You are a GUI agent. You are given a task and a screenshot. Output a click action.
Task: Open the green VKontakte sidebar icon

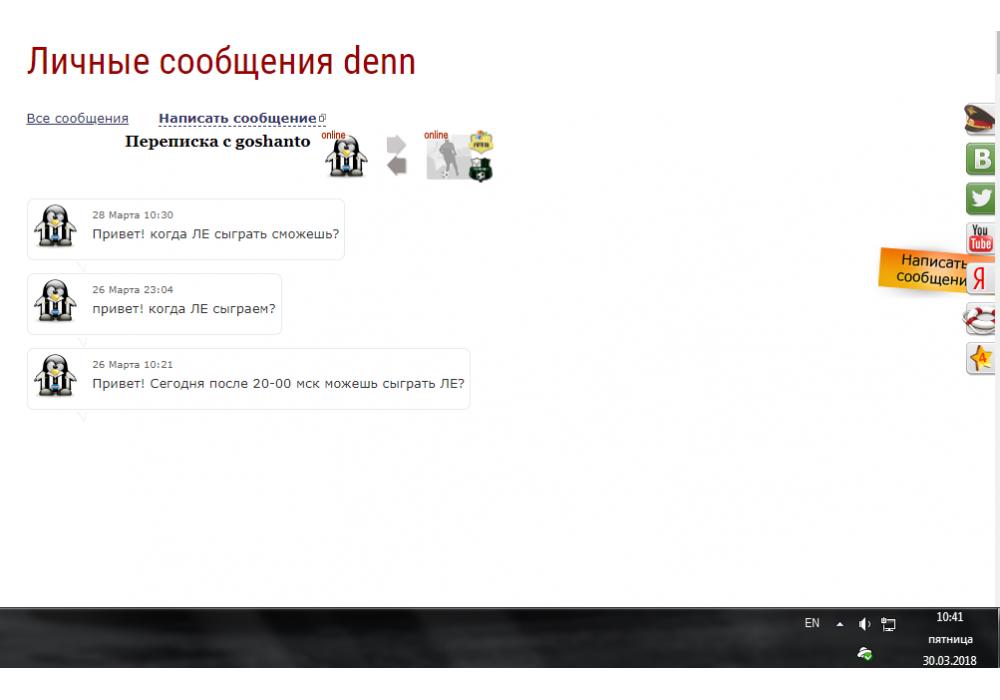pyautogui.click(x=980, y=159)
